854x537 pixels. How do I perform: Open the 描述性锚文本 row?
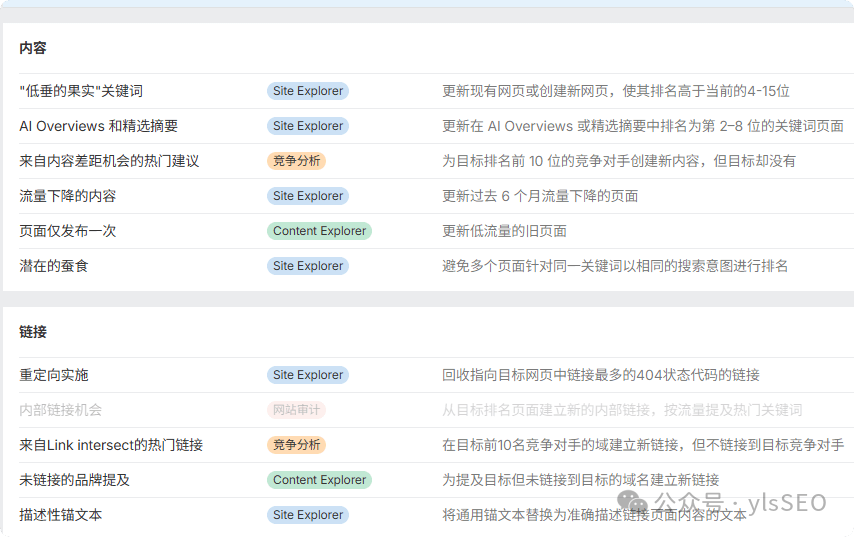pos(436,515)
